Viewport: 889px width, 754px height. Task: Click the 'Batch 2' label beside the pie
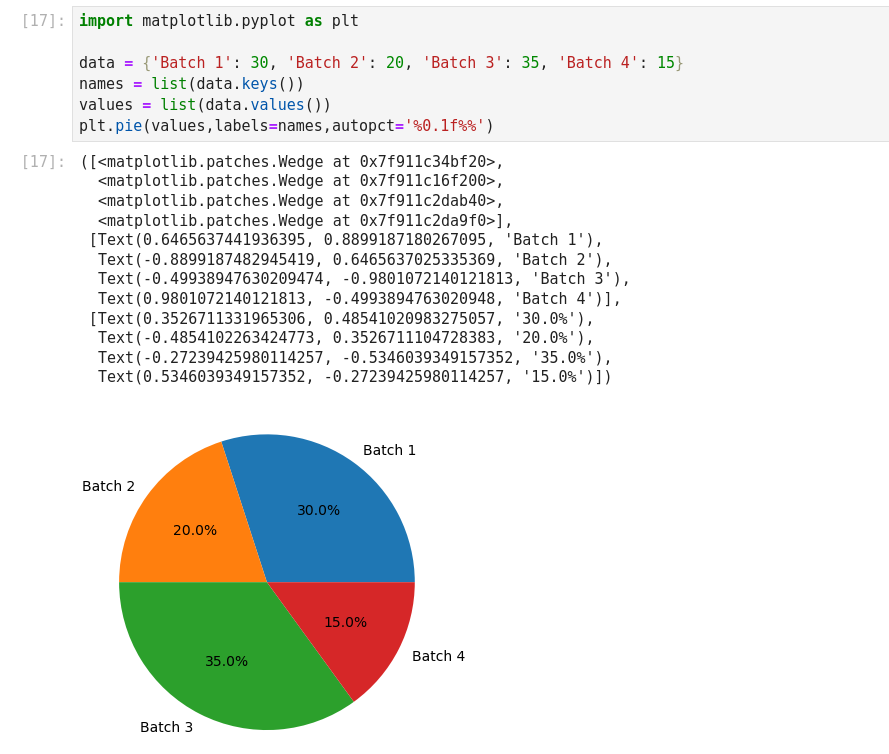click(x=108, y=487)
